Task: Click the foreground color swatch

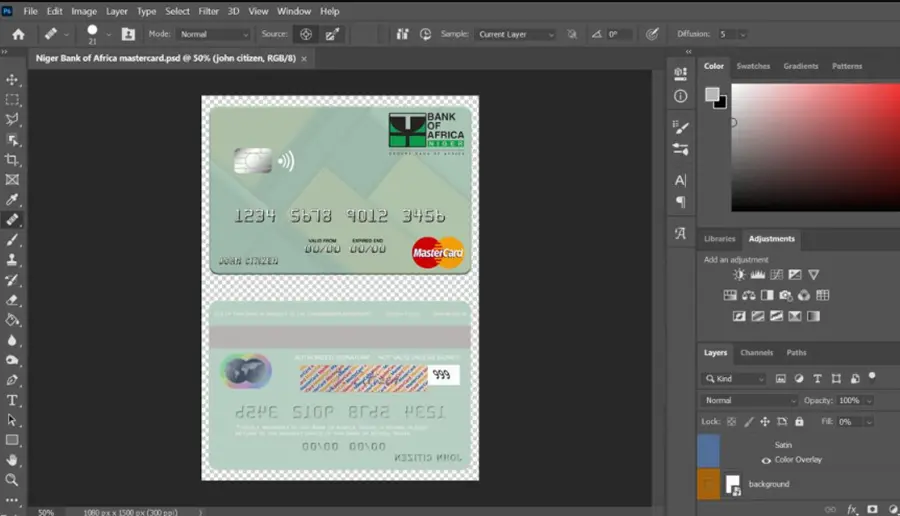Action: 712,95
